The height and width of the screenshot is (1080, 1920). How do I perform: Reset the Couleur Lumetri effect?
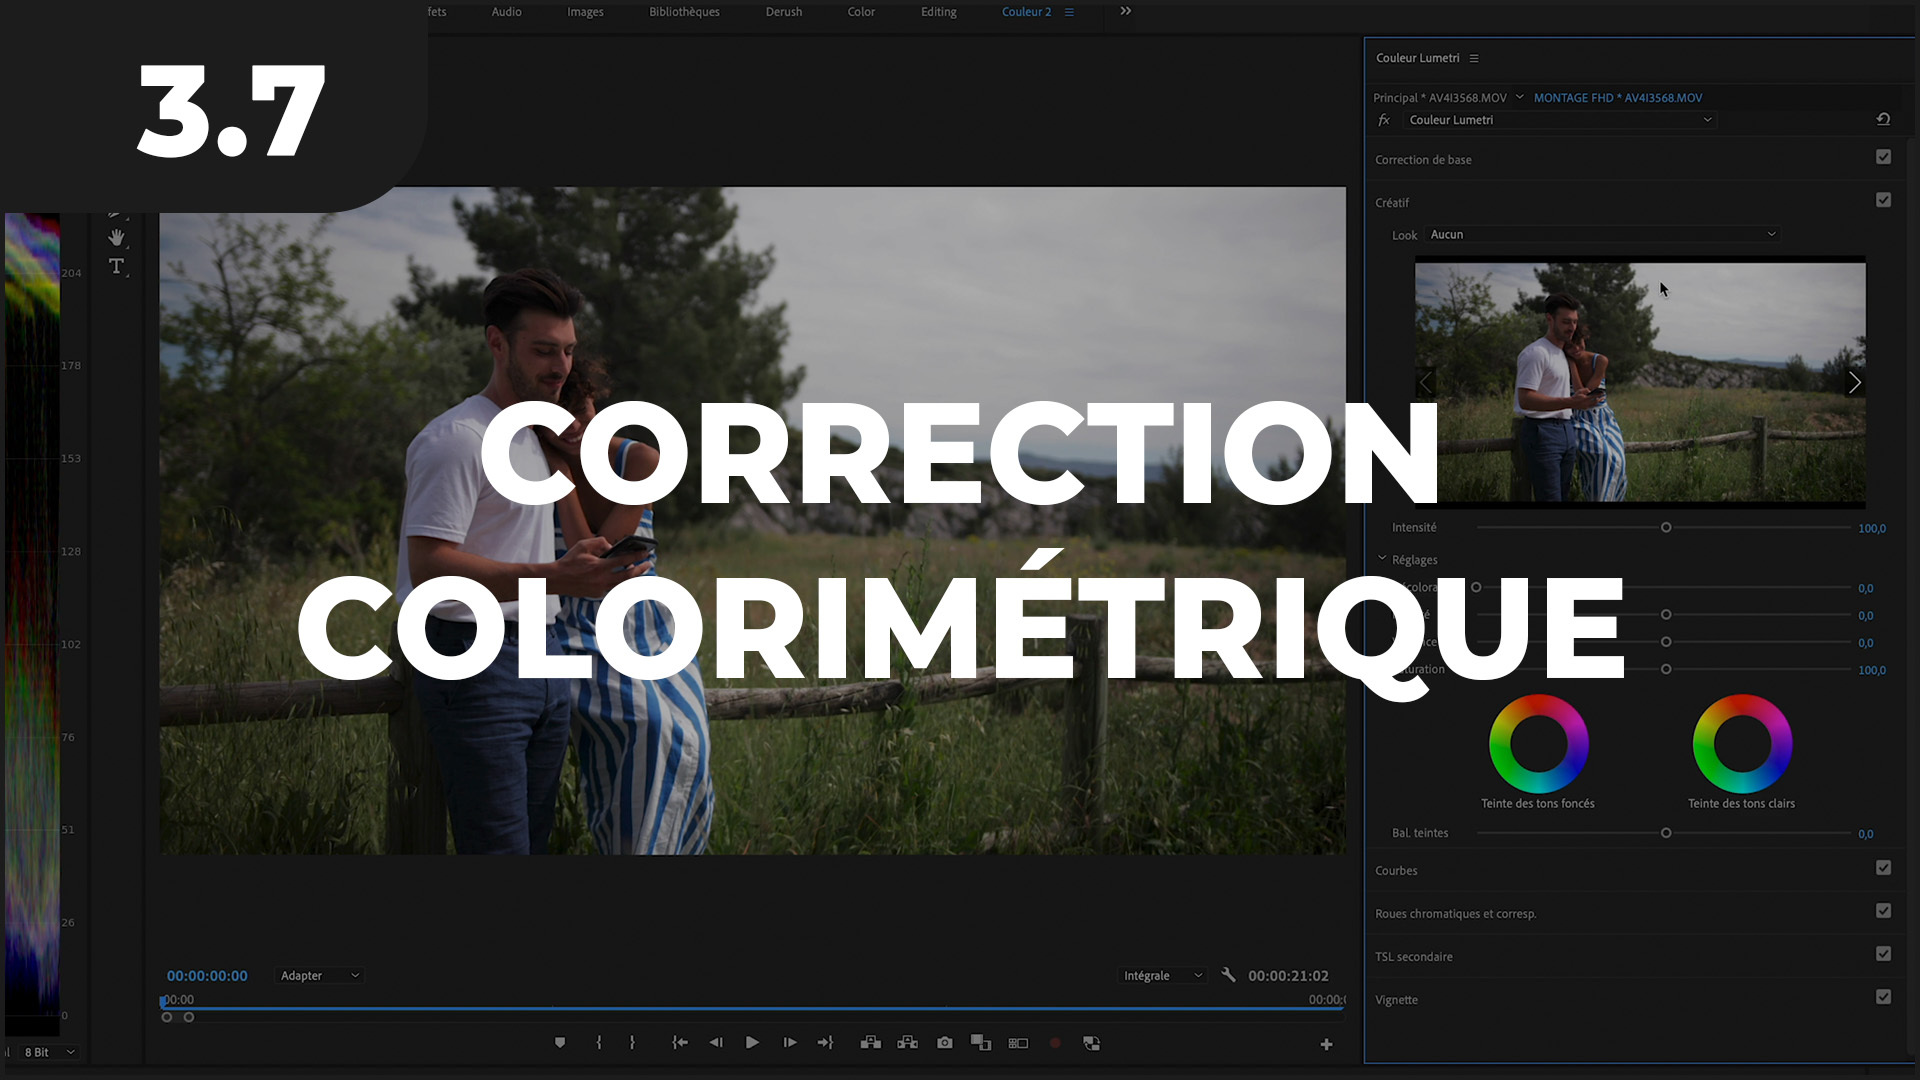1883,119
